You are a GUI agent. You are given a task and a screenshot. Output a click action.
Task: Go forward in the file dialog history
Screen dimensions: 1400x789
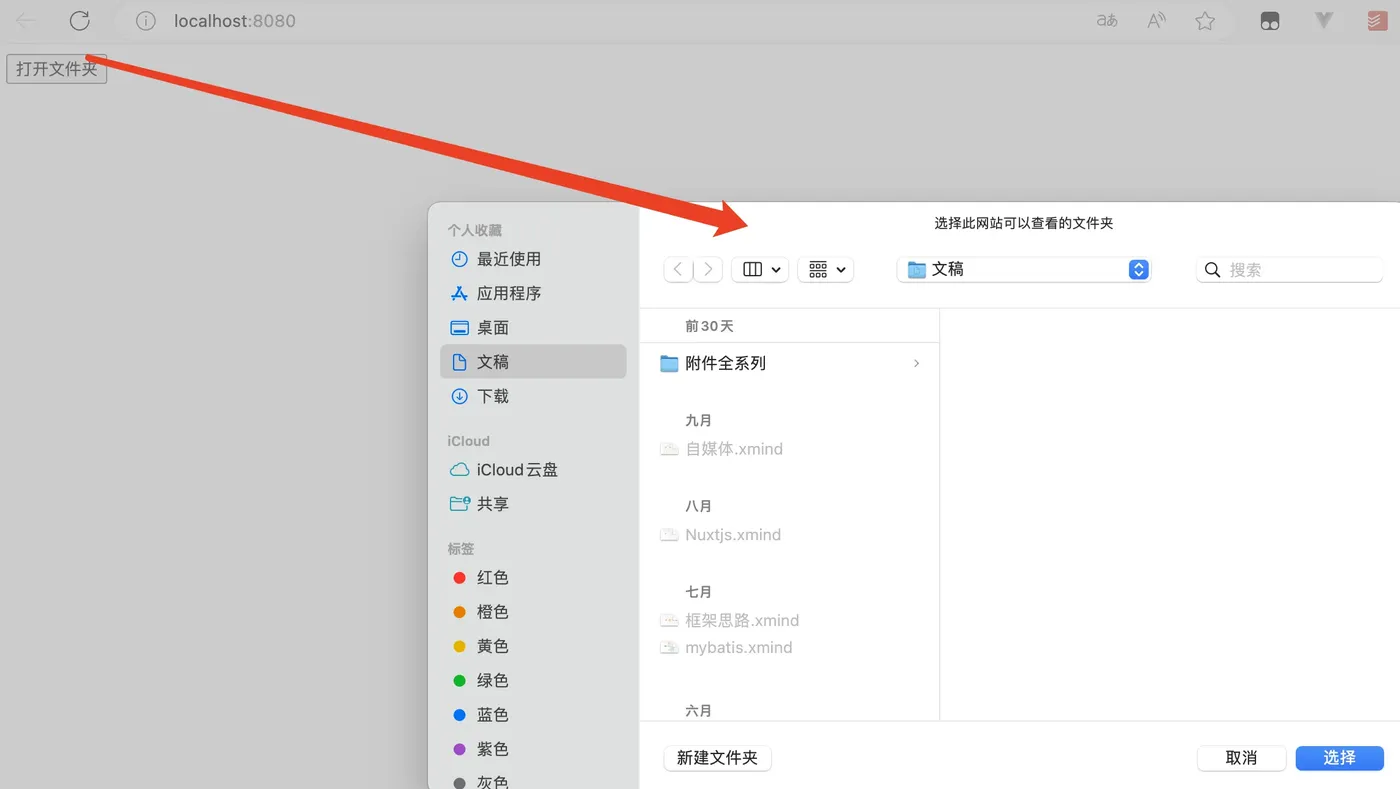pos(708,269)
